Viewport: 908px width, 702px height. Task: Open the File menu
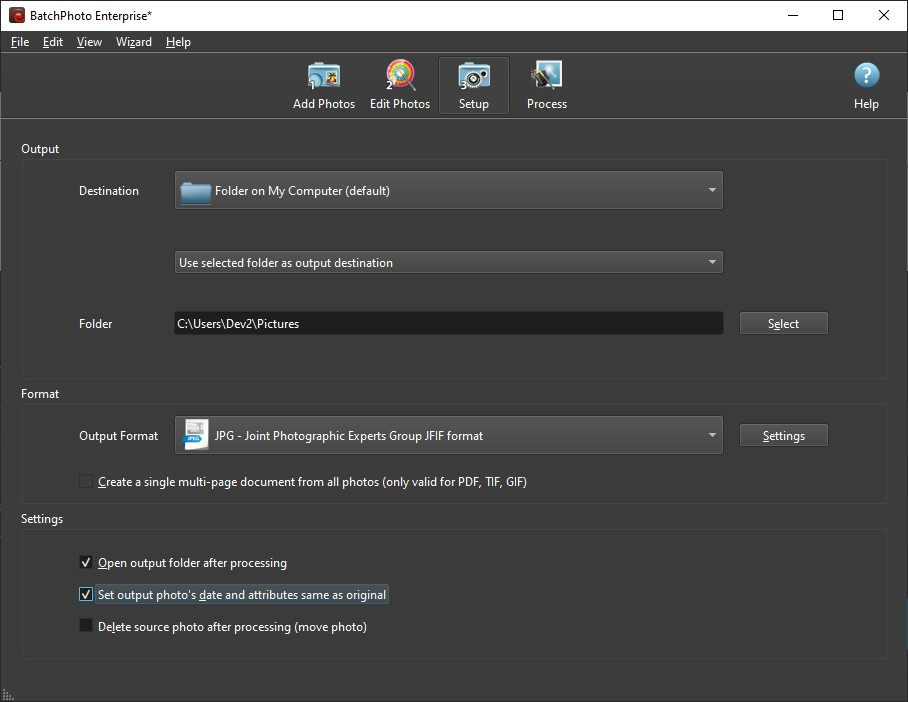click(20, 42)
